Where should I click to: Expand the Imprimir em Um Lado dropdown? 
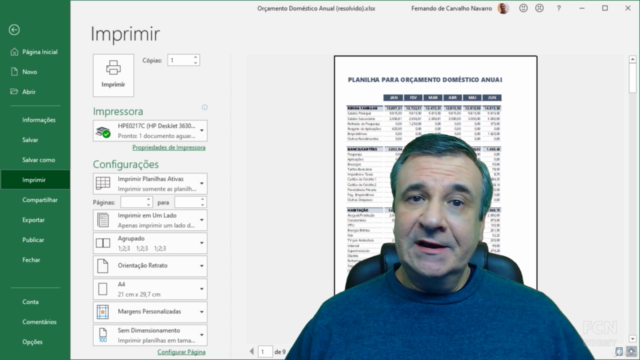[x=150, y=220]
